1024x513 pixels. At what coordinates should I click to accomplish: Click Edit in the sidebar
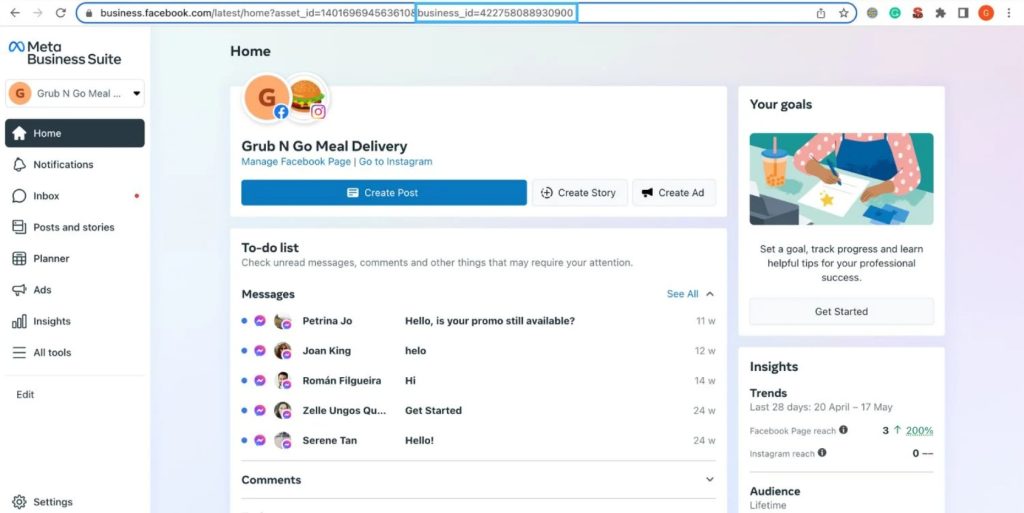(25, 394)
